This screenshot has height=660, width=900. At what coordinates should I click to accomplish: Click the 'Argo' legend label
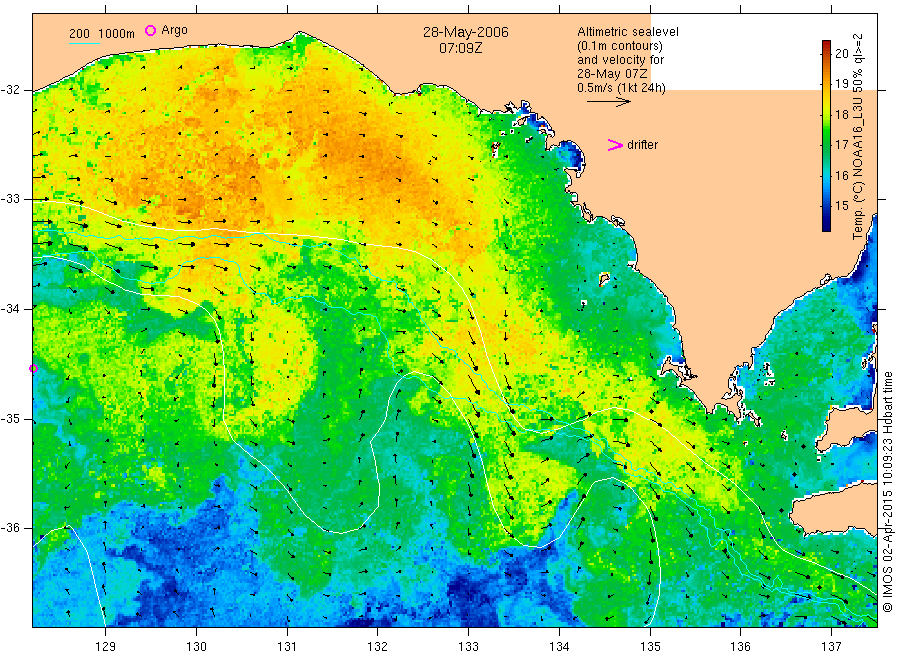(174, 30)
